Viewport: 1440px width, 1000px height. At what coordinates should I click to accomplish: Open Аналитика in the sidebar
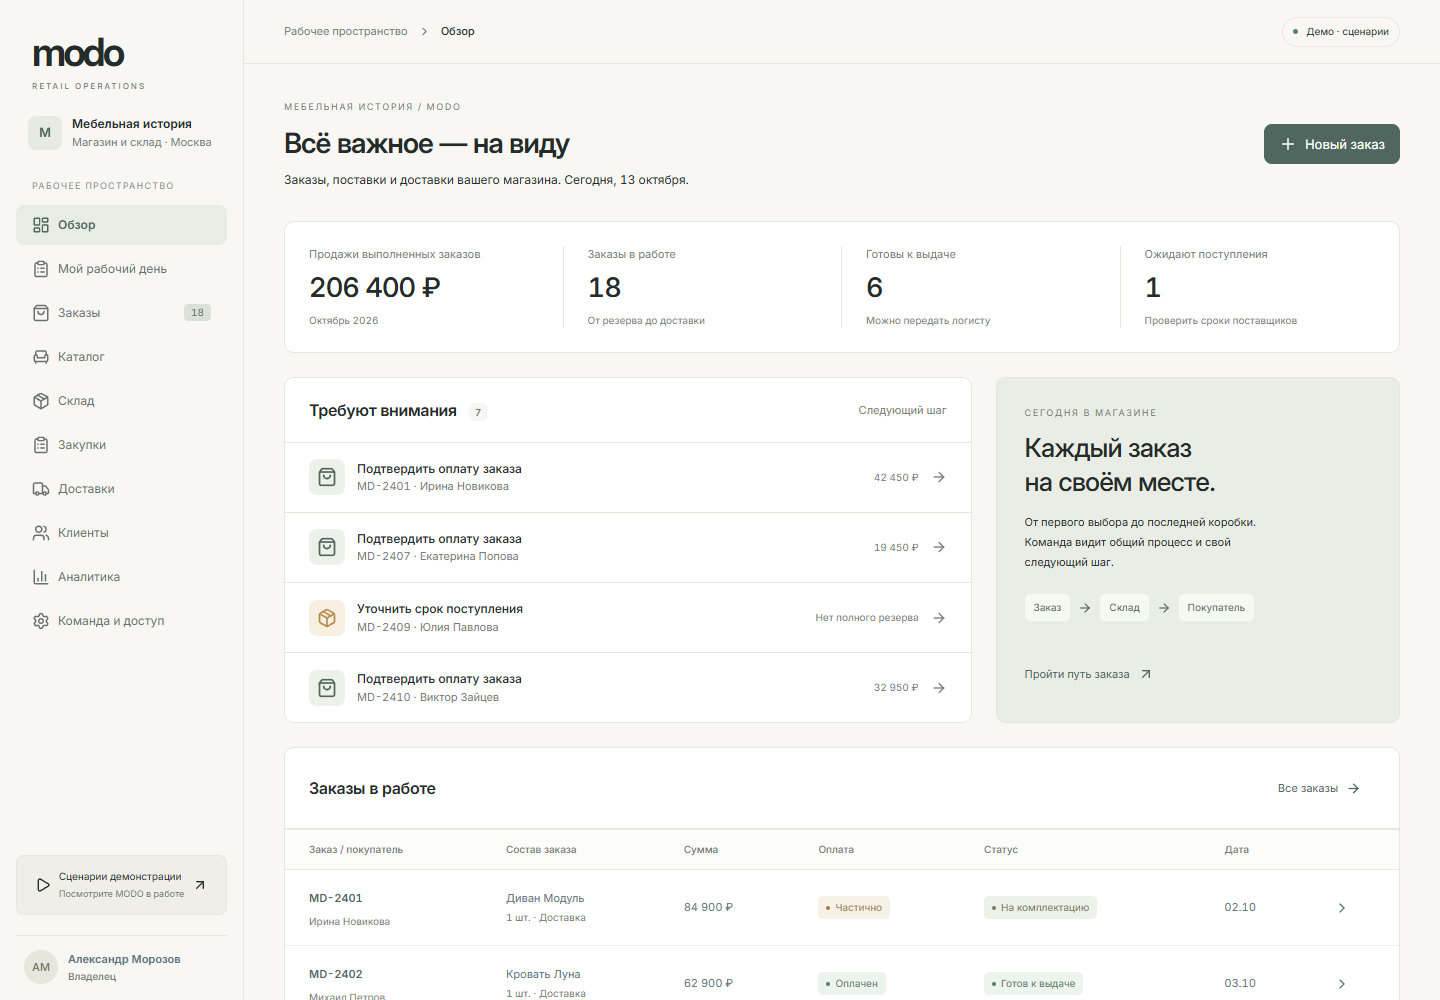coord(121,577)
